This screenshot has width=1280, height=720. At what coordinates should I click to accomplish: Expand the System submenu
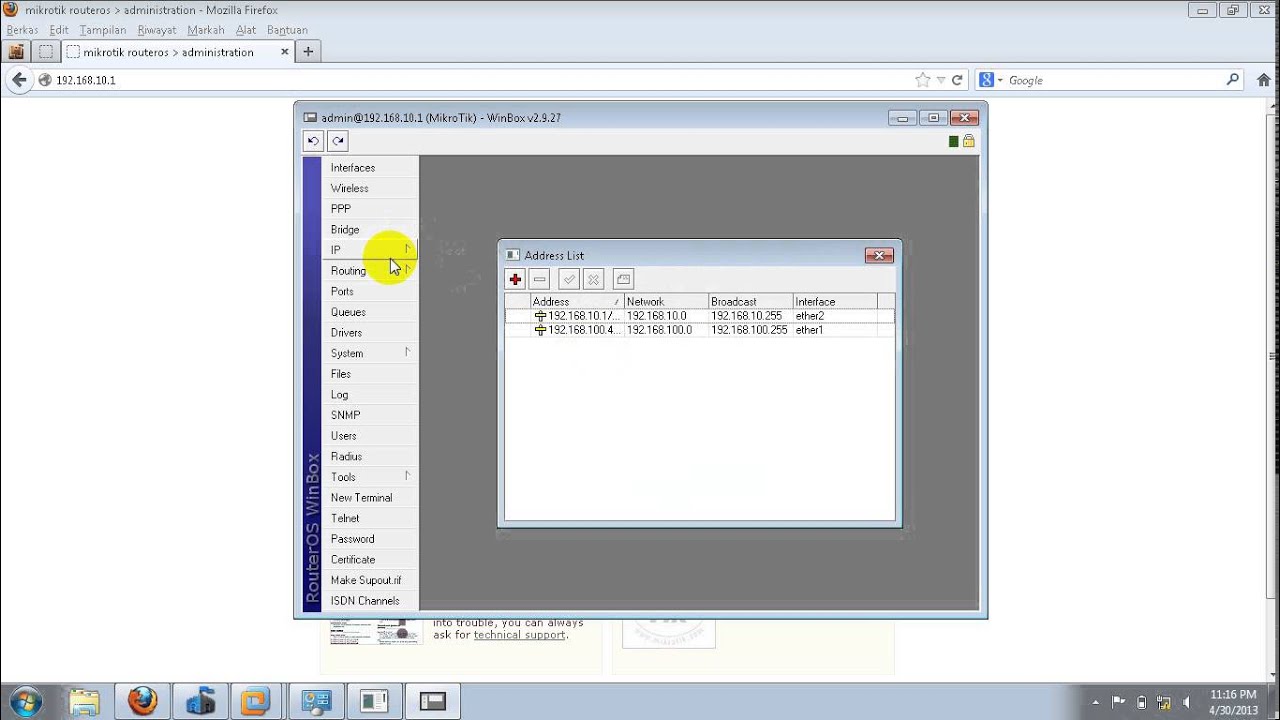pyautogui.click(x=369, y=353)
